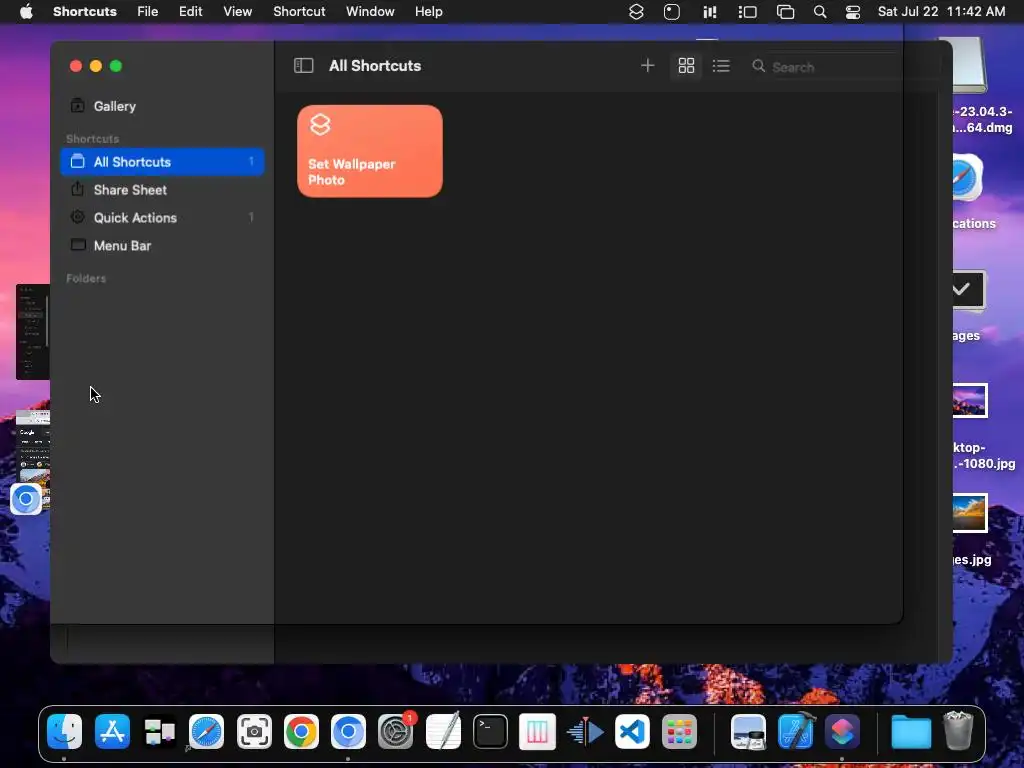
Task: Click the Shortcuts status icon in menu bar
Action: (636, 12)
